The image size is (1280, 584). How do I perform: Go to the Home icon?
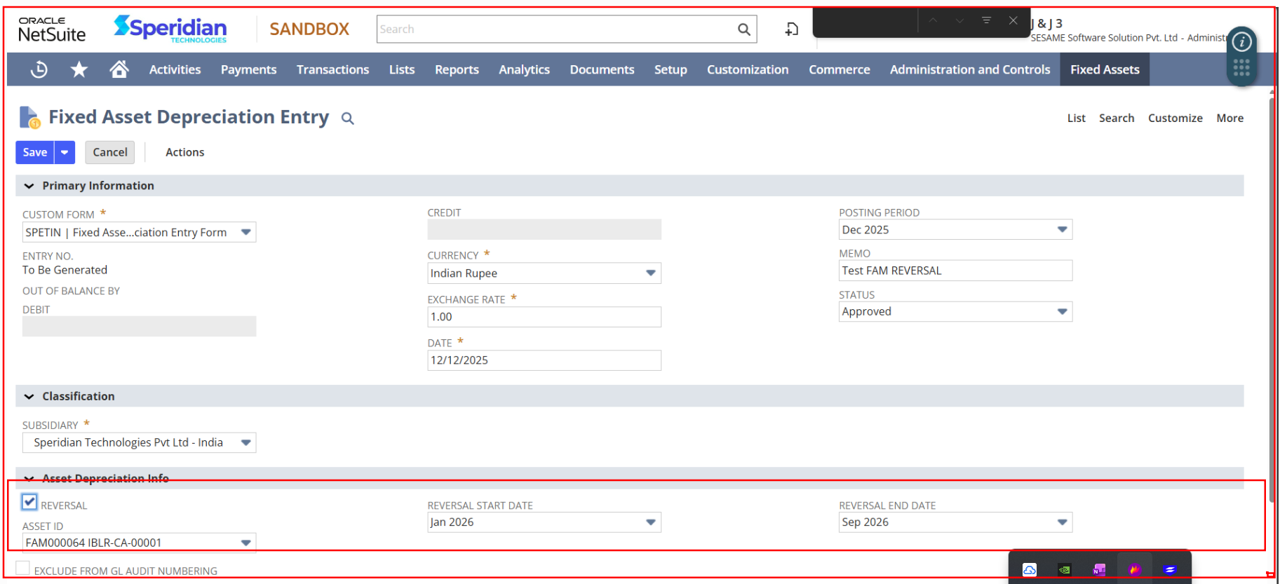click(119, 69)
